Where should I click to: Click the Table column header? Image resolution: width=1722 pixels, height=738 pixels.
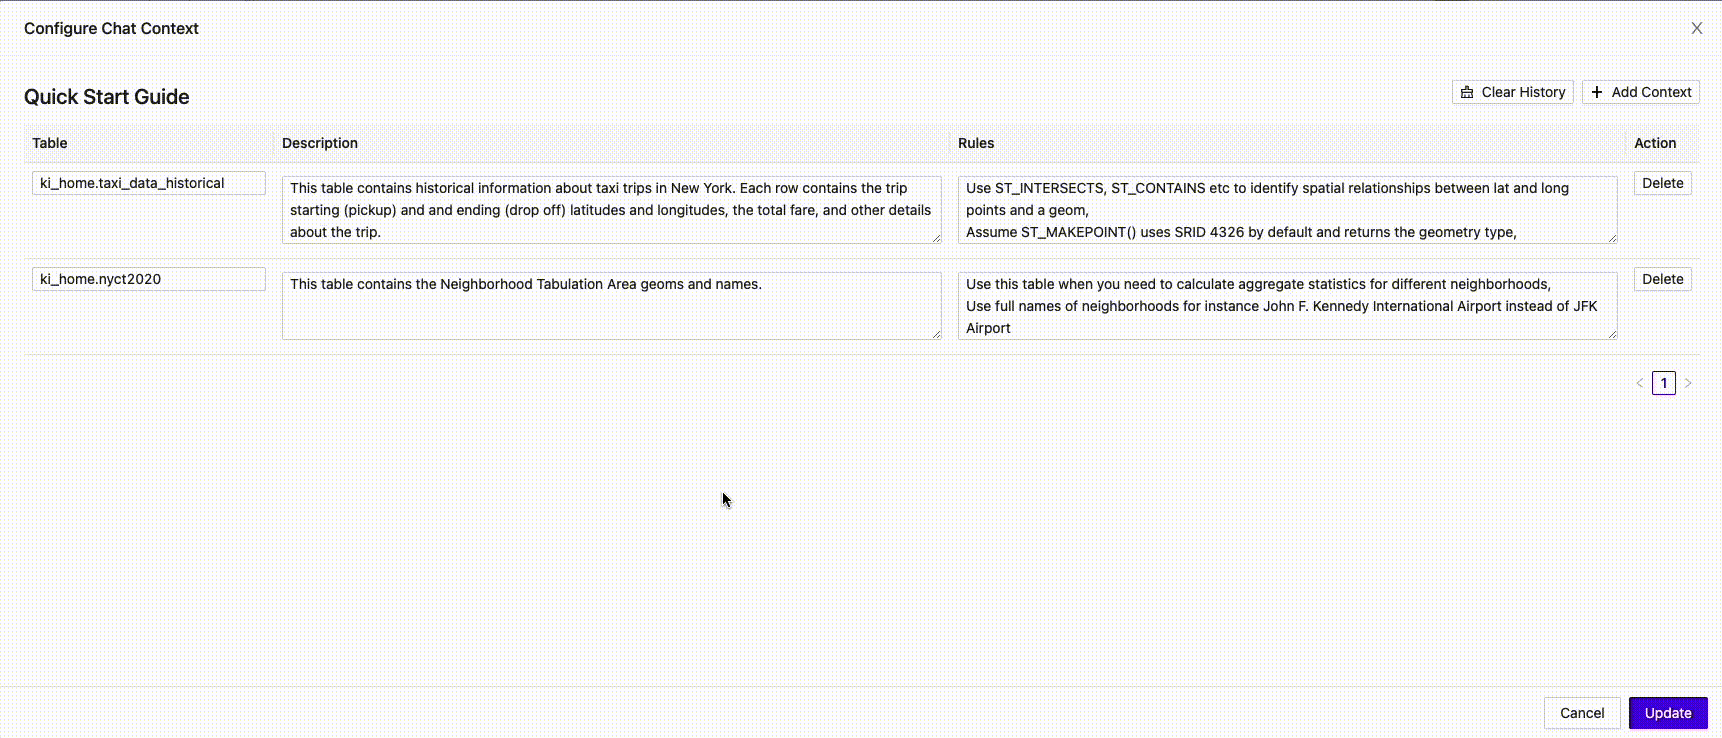(x=50, y=143)
